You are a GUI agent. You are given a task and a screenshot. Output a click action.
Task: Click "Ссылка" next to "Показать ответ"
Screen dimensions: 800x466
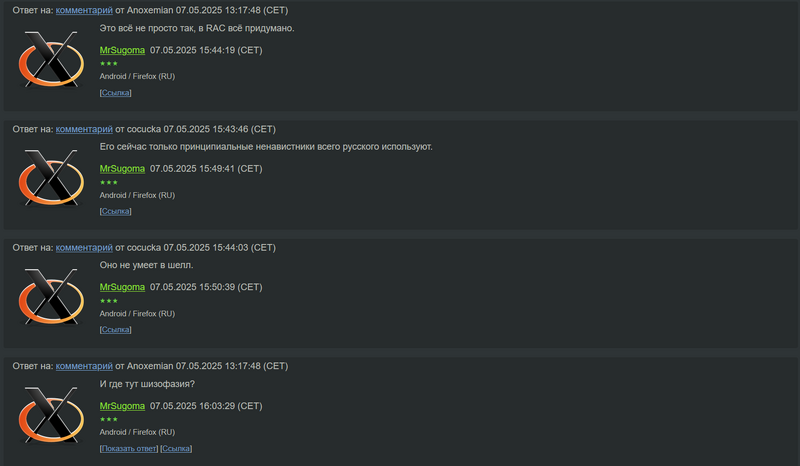177,449
